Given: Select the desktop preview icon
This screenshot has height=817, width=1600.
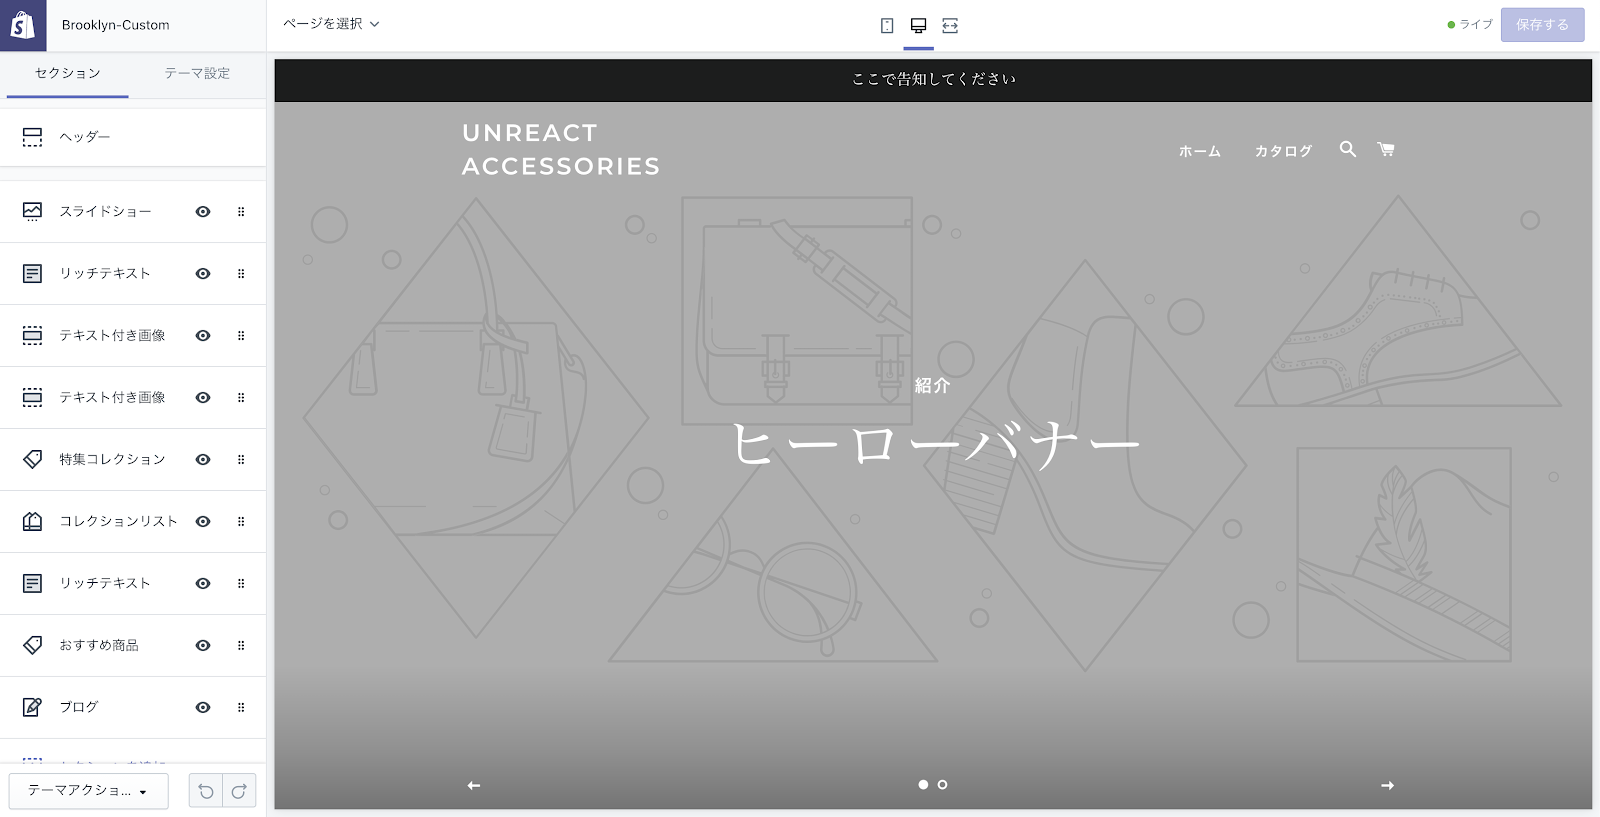Looking at the screenshot, I should point(918,26).
